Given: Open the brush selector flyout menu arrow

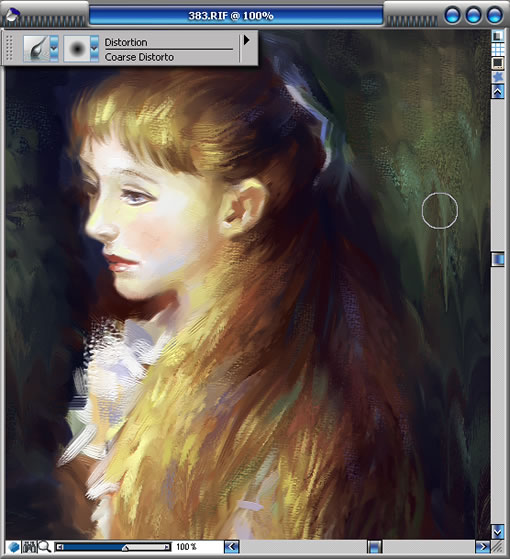Looking at the screenshot, I should point(246,40).
